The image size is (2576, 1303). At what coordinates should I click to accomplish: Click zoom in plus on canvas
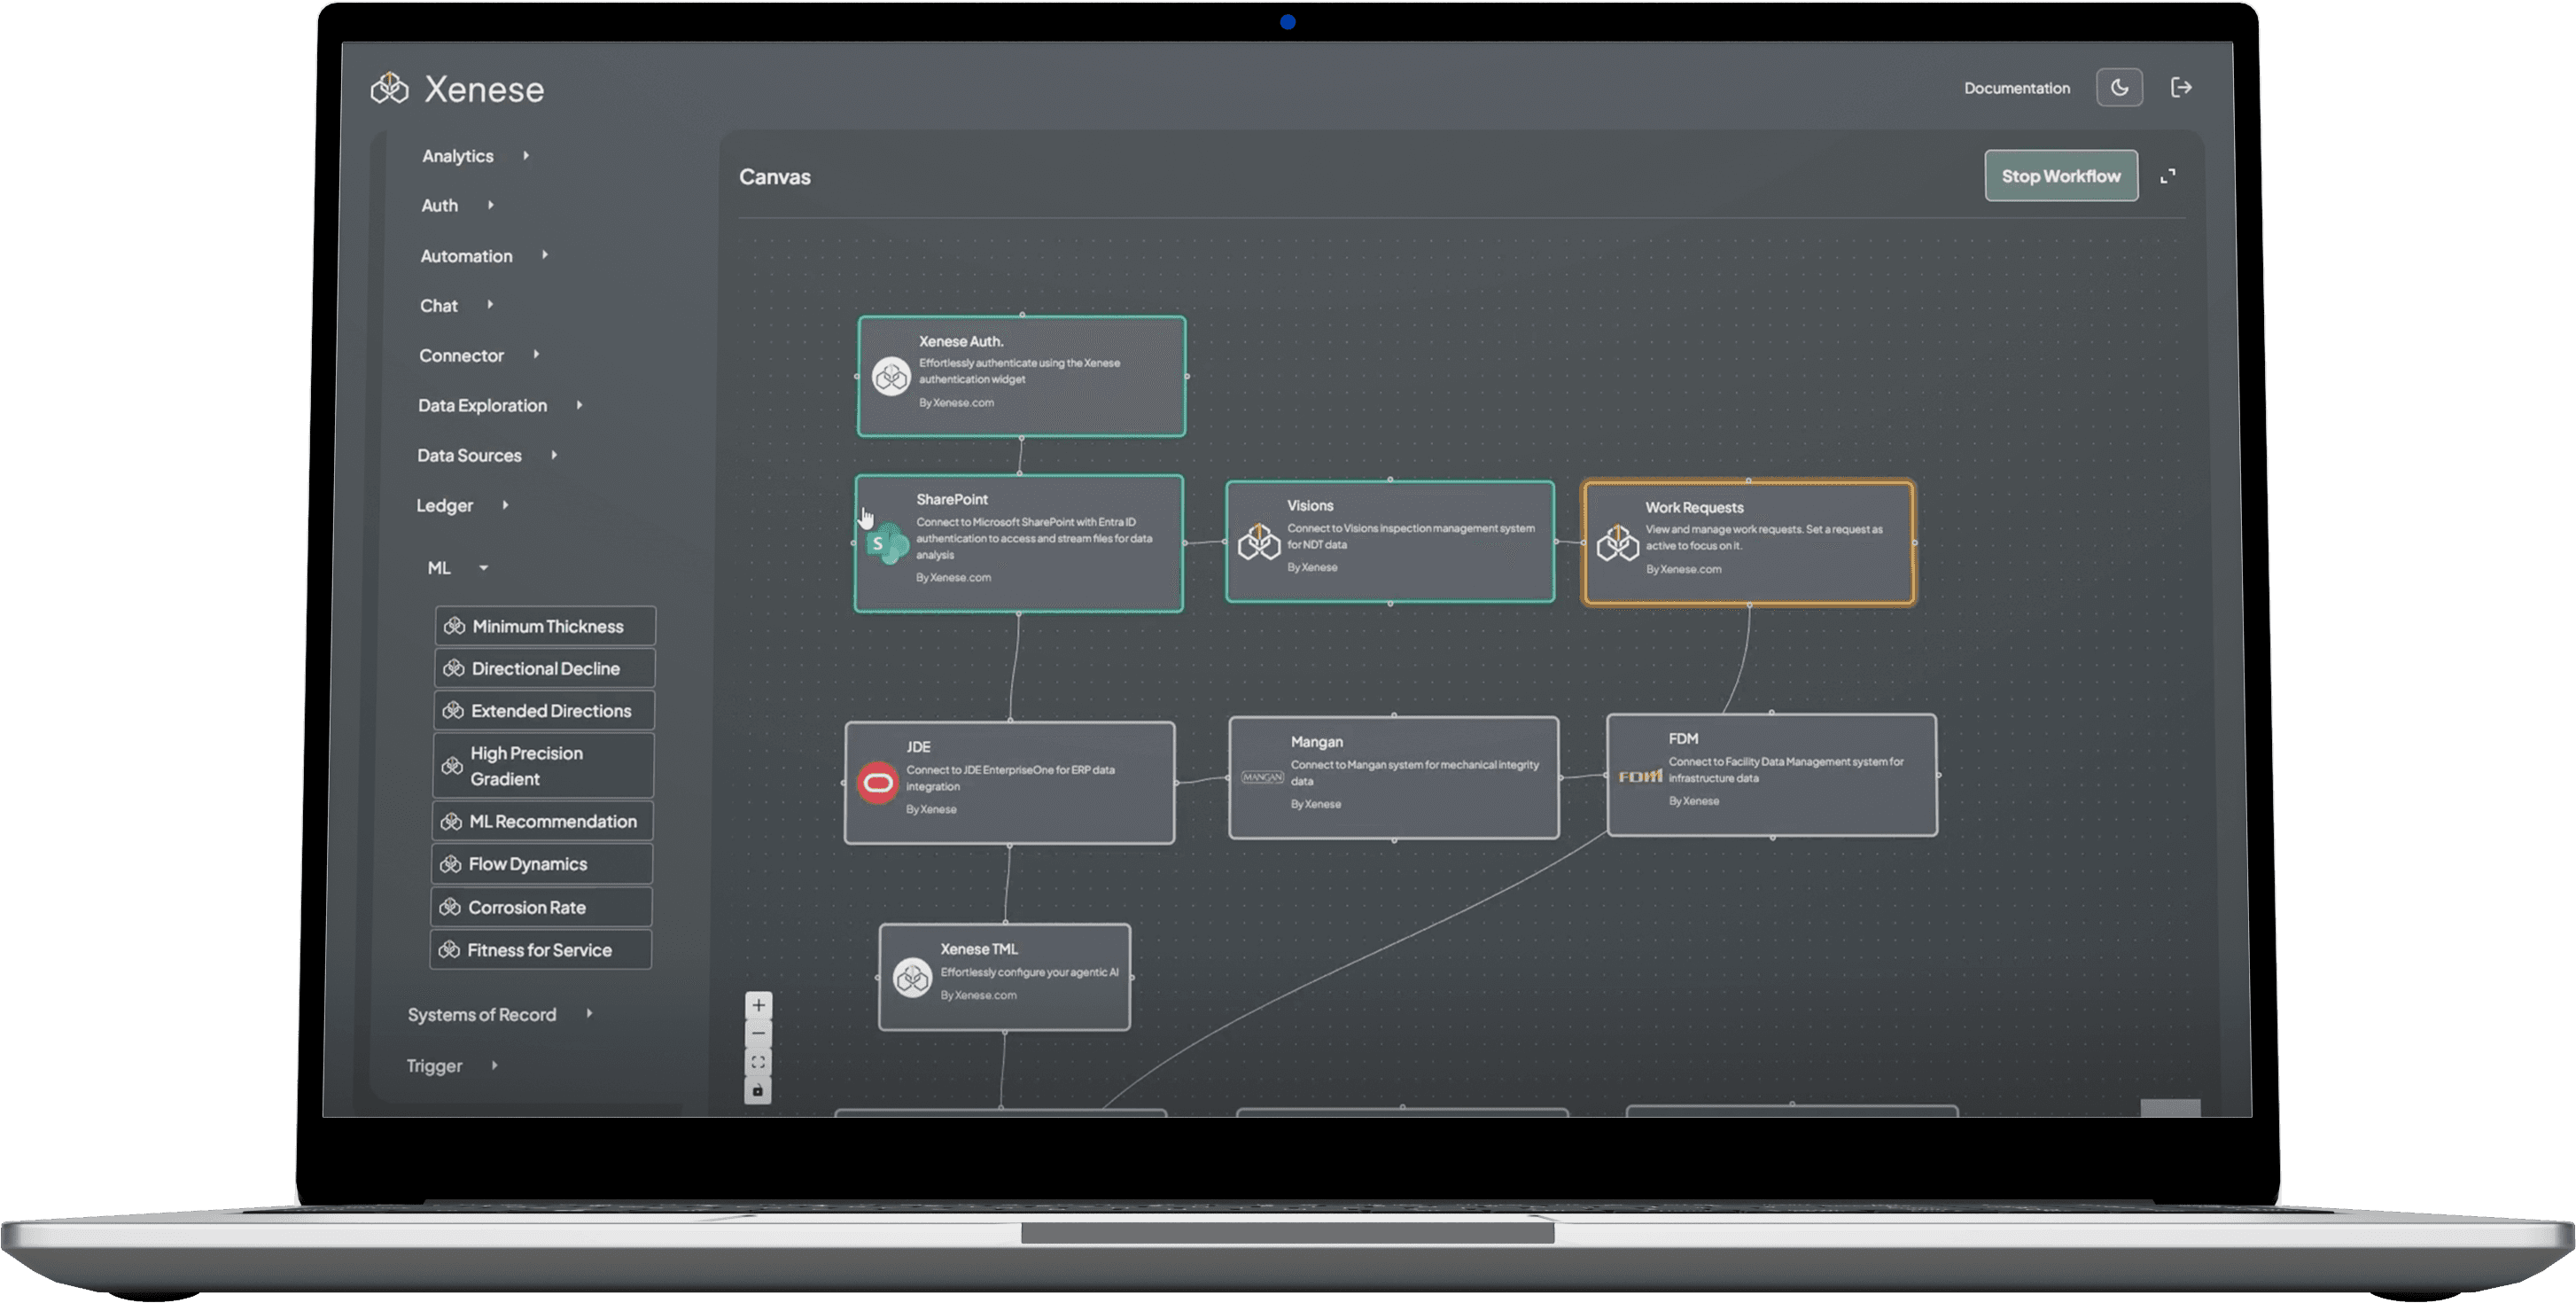pos(758,1005)
